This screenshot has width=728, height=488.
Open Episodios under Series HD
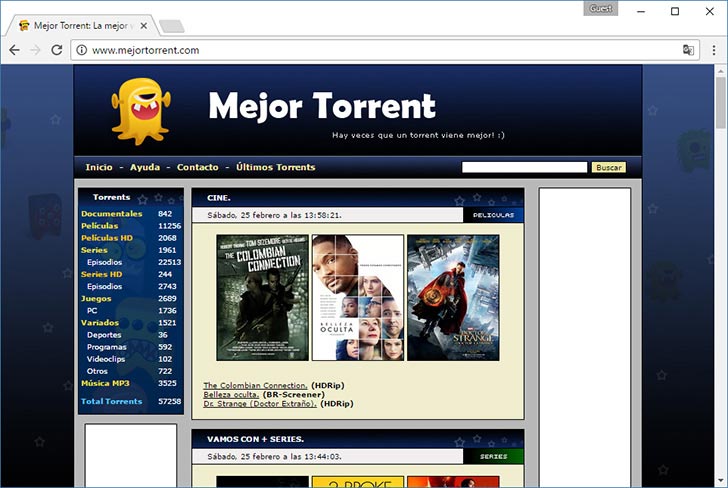click(104, 286)
